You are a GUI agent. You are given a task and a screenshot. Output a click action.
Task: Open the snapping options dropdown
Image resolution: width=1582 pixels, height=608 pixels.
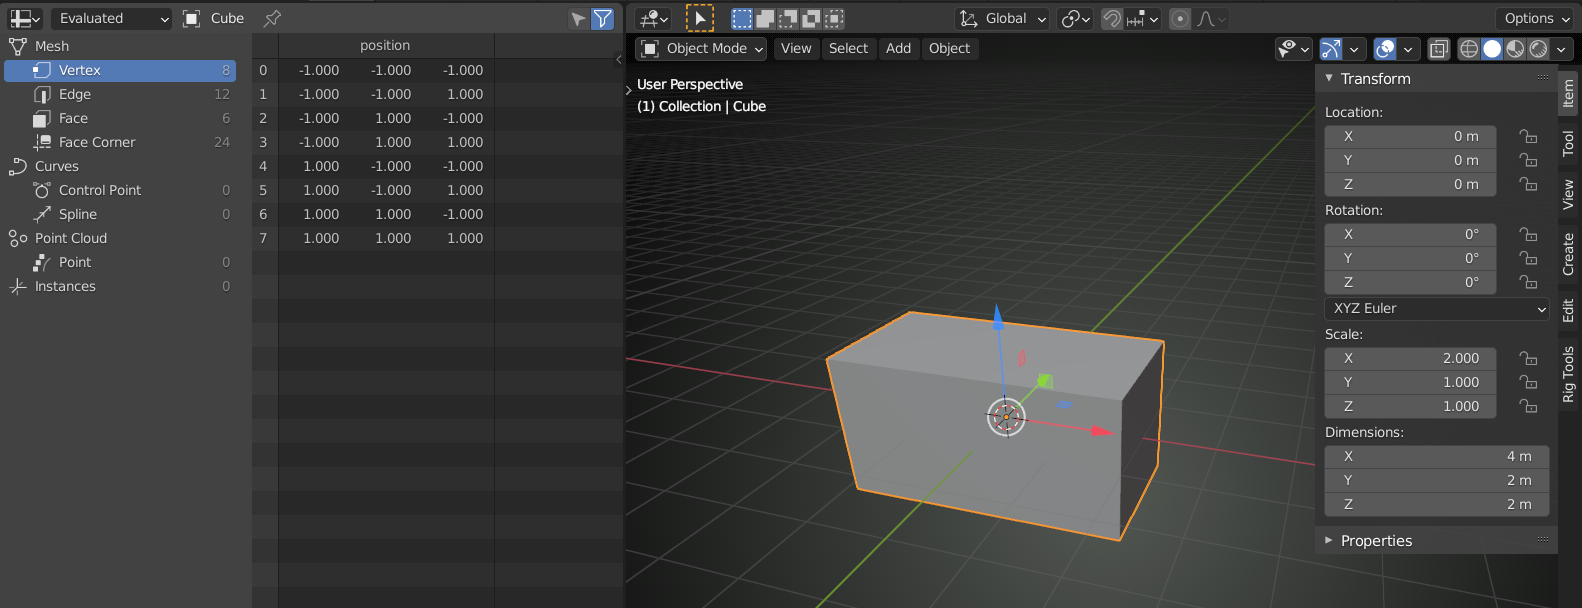pyautogui.click(x=1142, y=19)
